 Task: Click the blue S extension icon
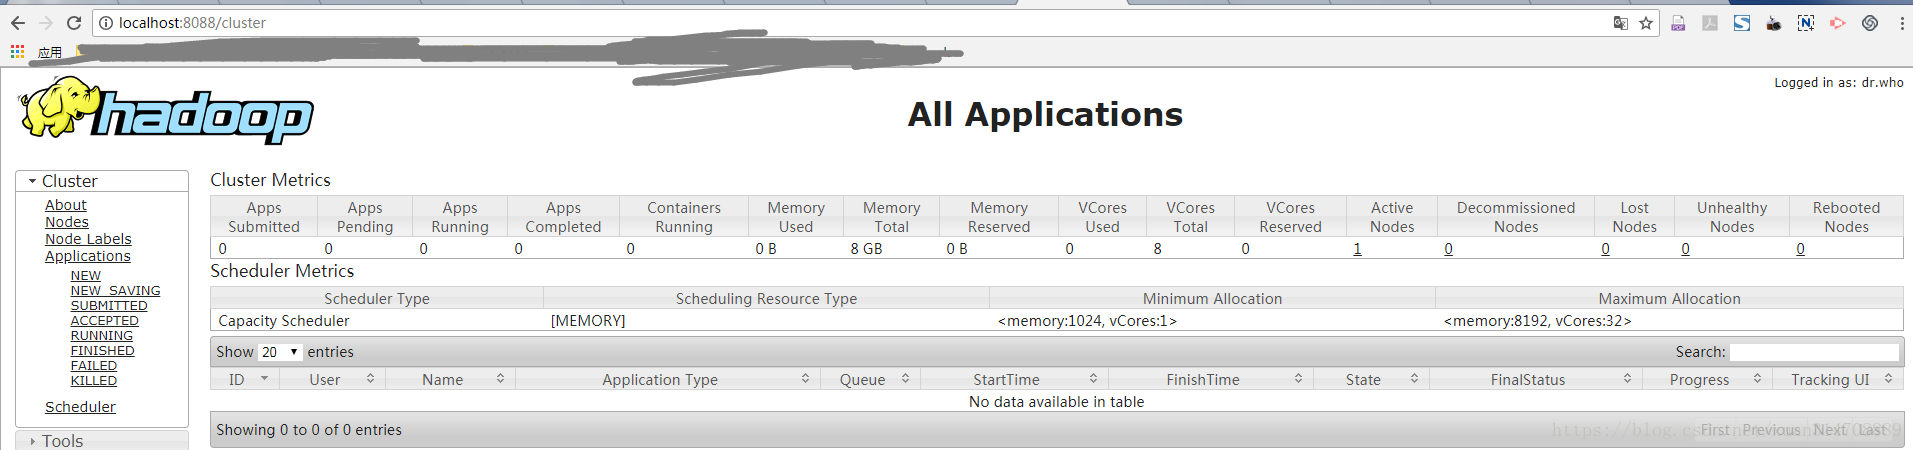[1742, 23]
